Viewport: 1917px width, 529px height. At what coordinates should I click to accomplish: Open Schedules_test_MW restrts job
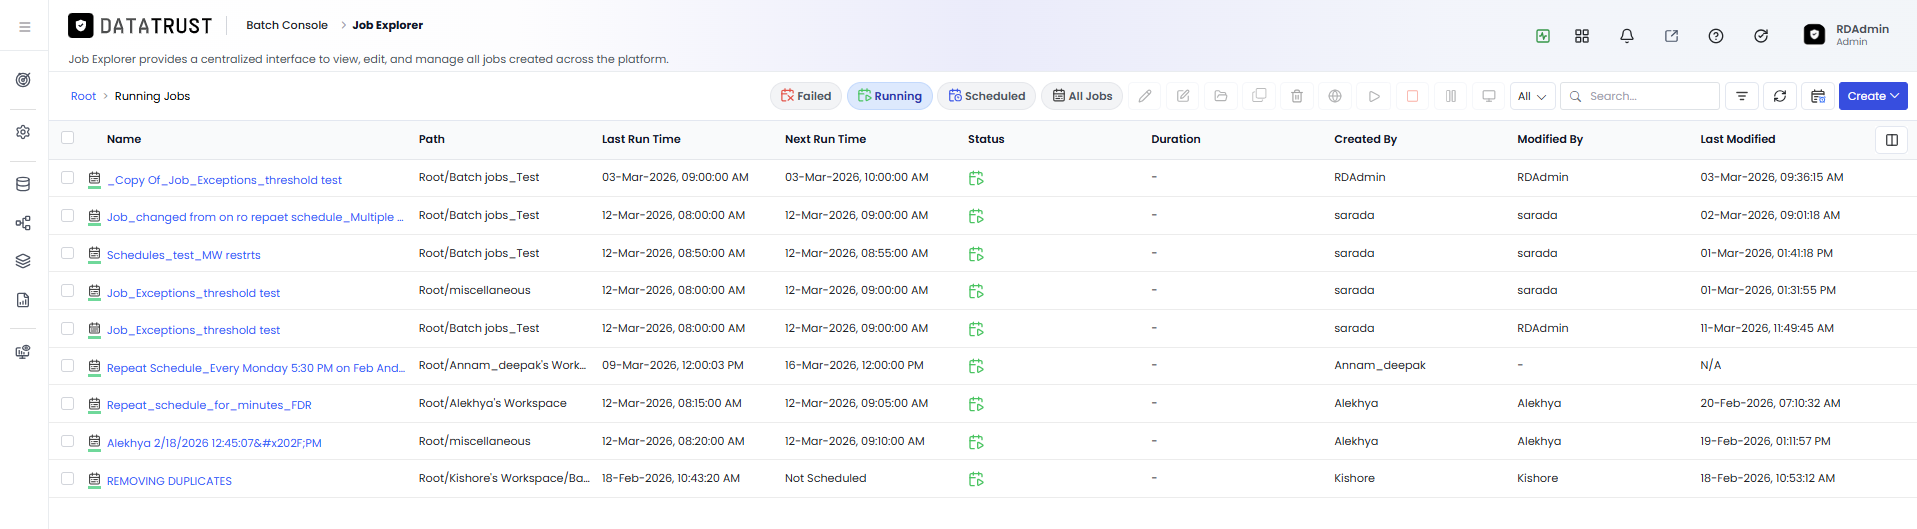[x=183, y=255]
